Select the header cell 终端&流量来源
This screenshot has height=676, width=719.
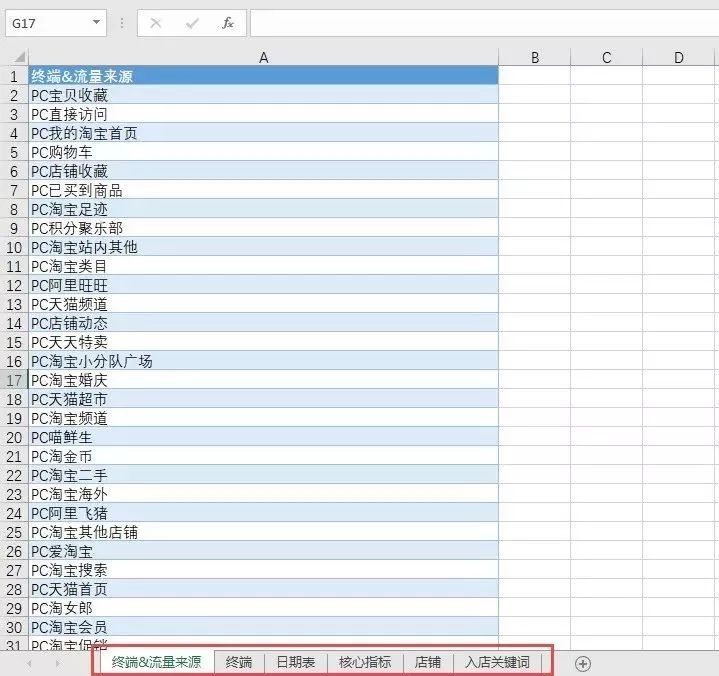263,76
